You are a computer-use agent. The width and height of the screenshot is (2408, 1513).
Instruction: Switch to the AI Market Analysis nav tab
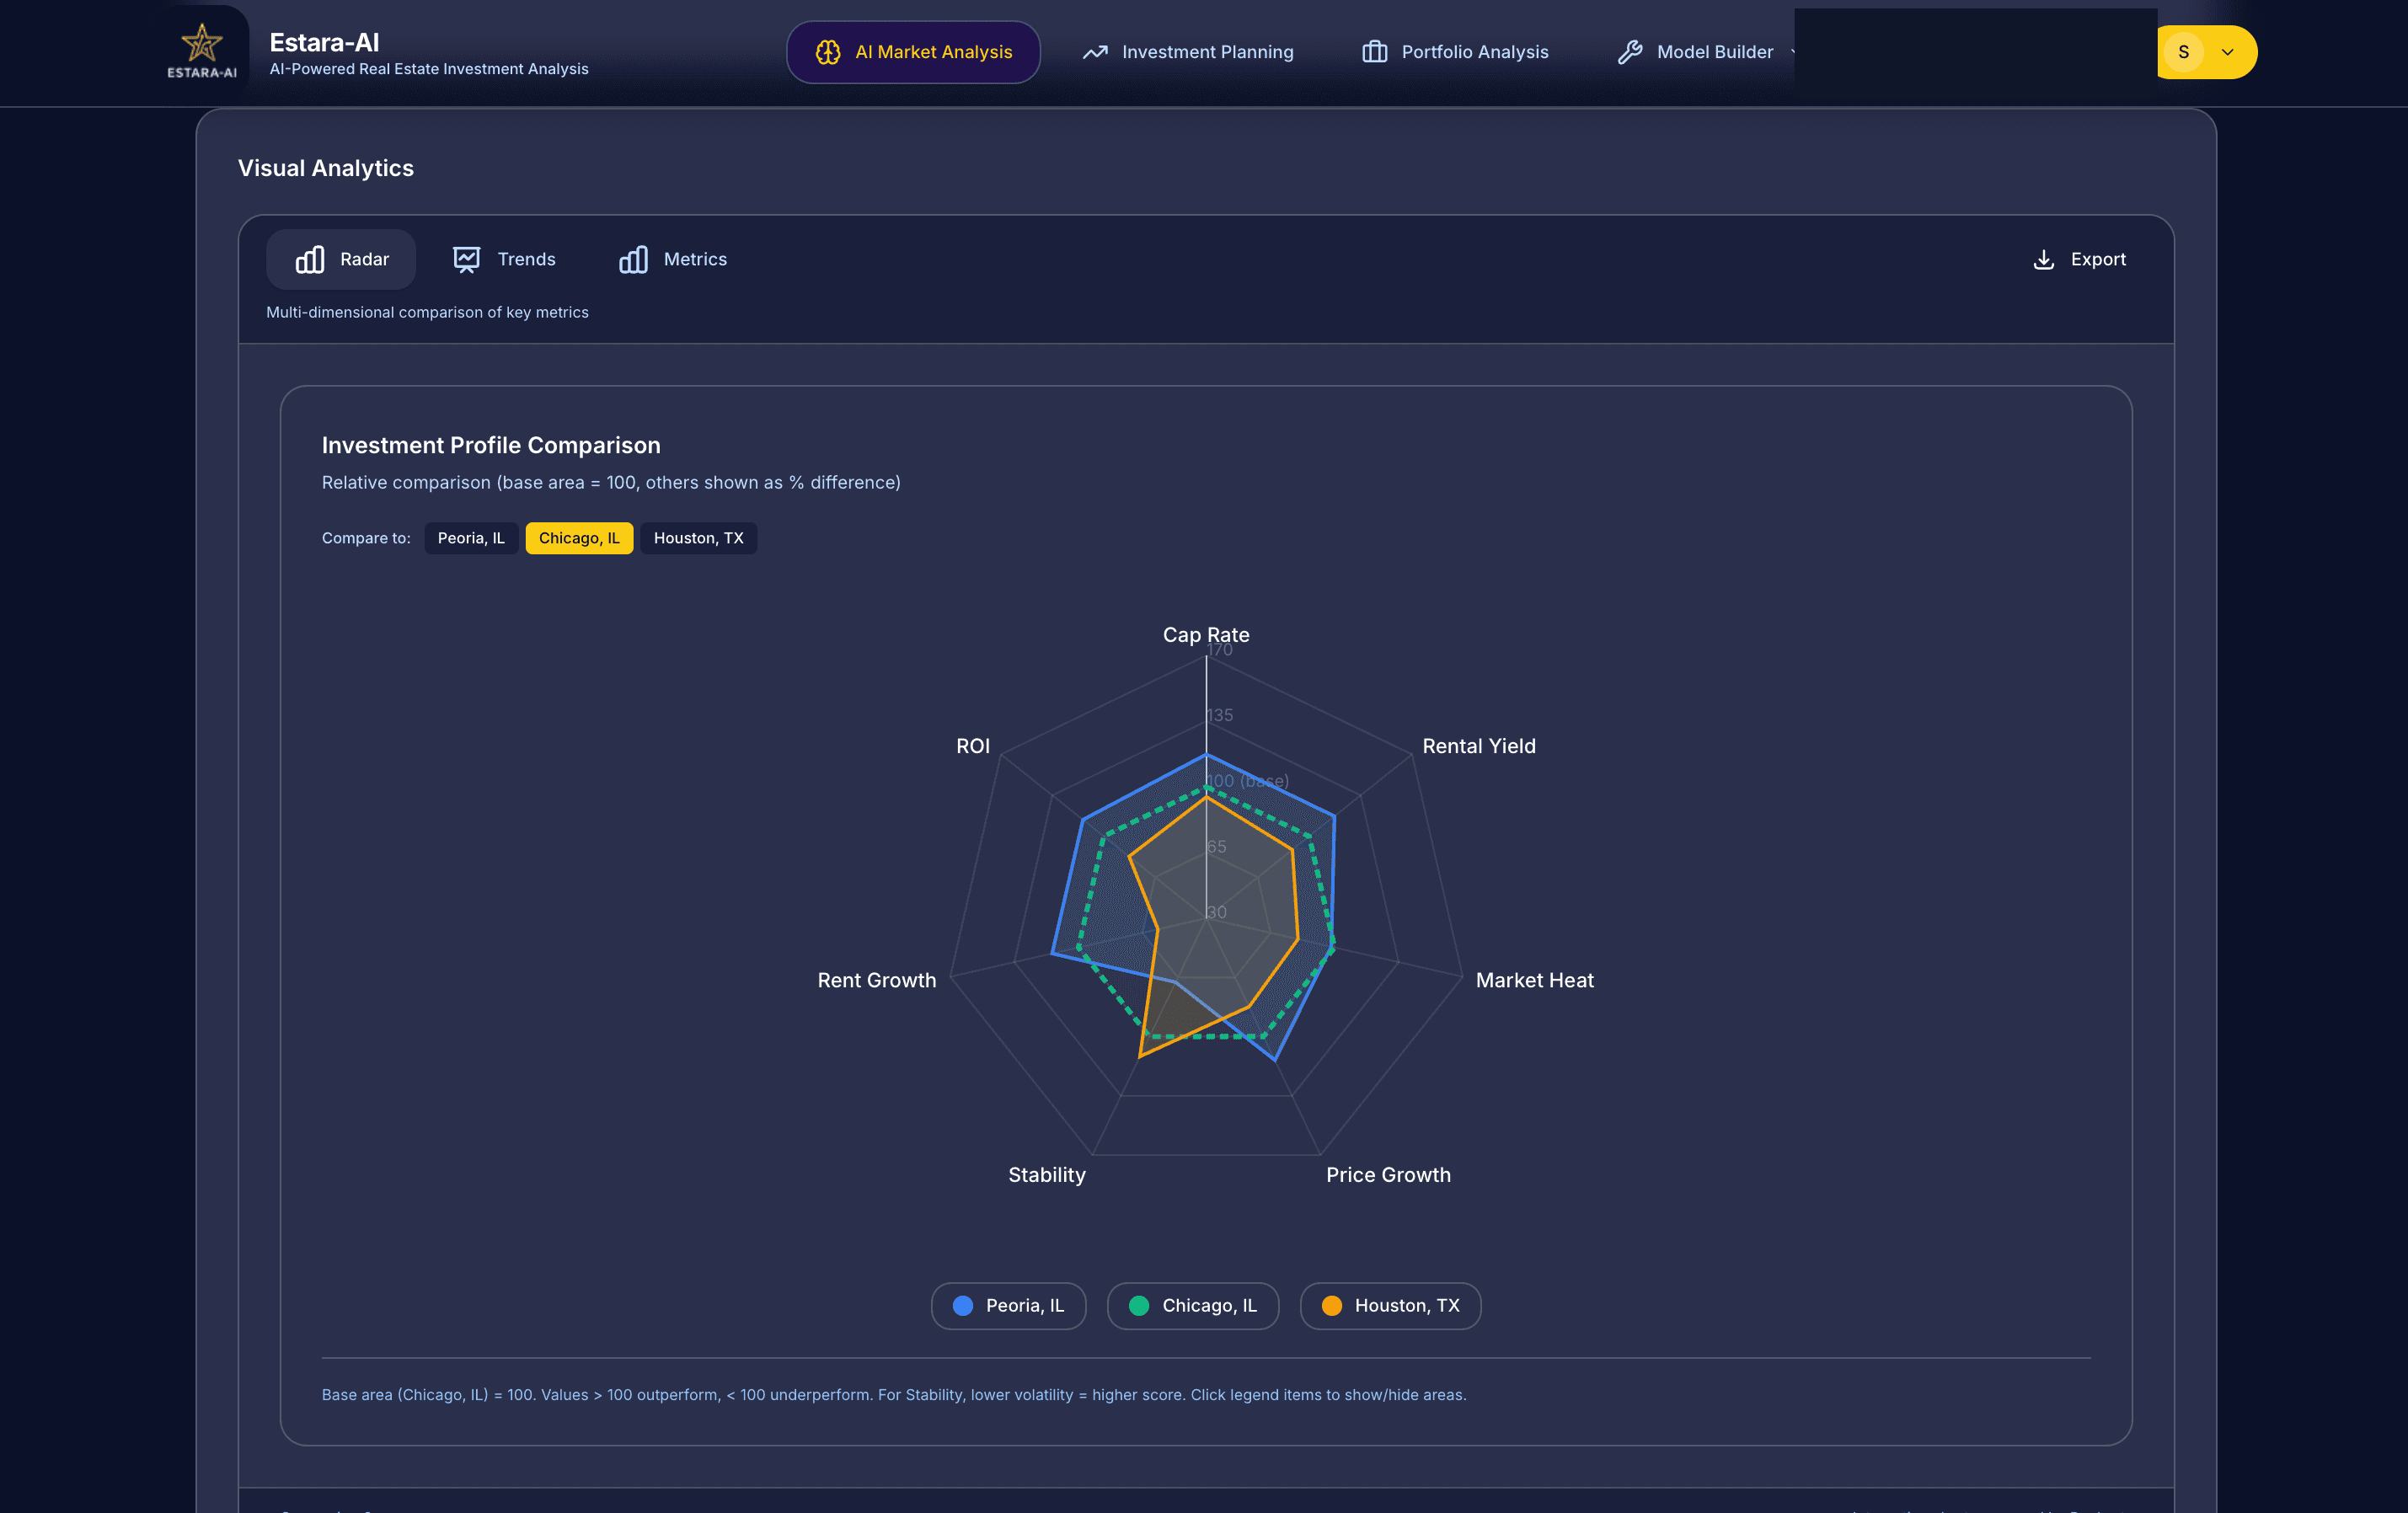[913, 52]
